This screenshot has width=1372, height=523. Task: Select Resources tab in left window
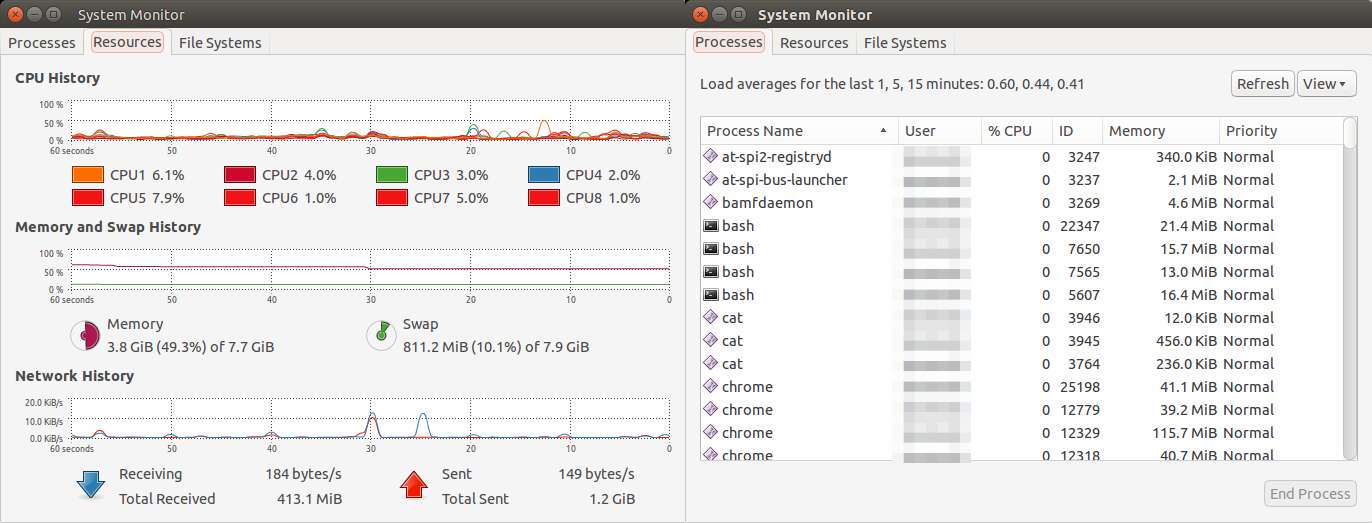click(127, 42)
